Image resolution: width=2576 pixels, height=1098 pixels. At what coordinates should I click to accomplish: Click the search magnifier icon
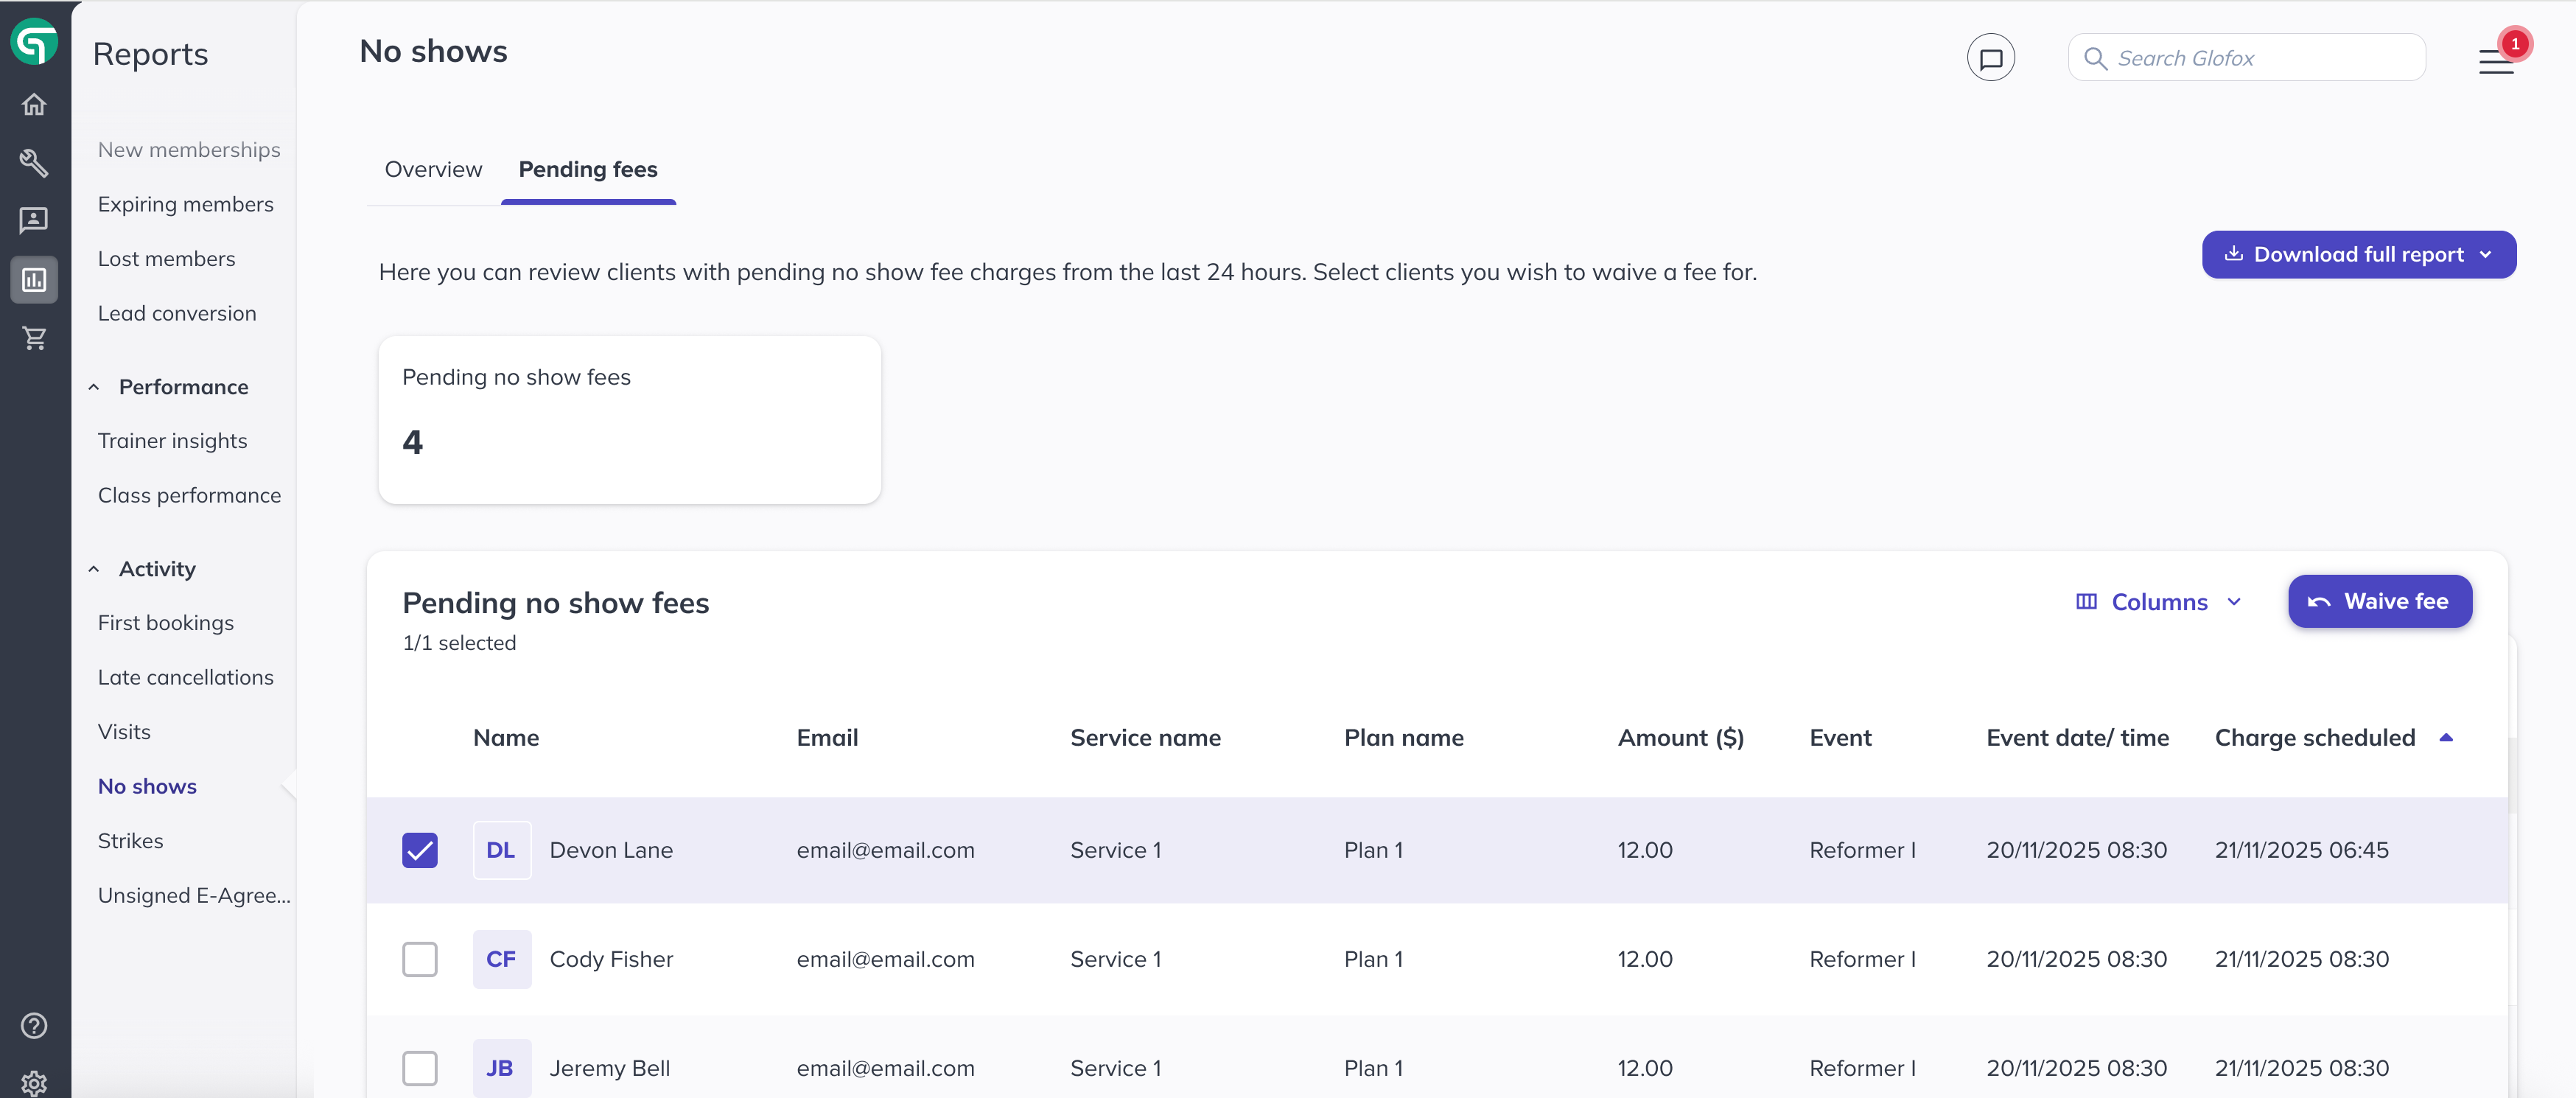point(2095,58)
